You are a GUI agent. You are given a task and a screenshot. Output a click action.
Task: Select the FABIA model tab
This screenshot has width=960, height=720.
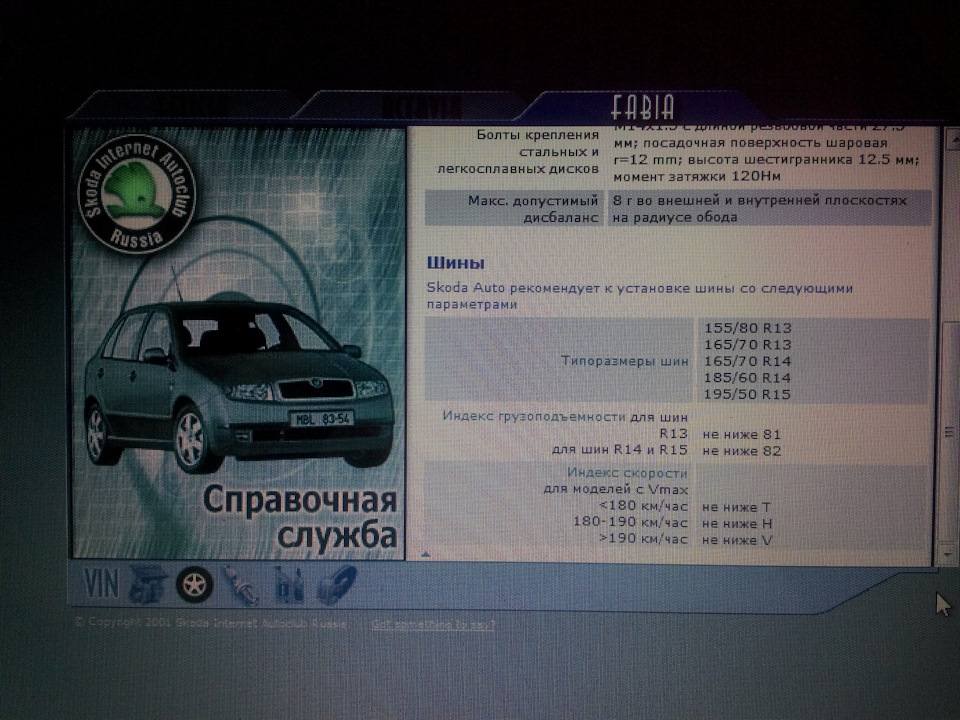tap(642, 107)
